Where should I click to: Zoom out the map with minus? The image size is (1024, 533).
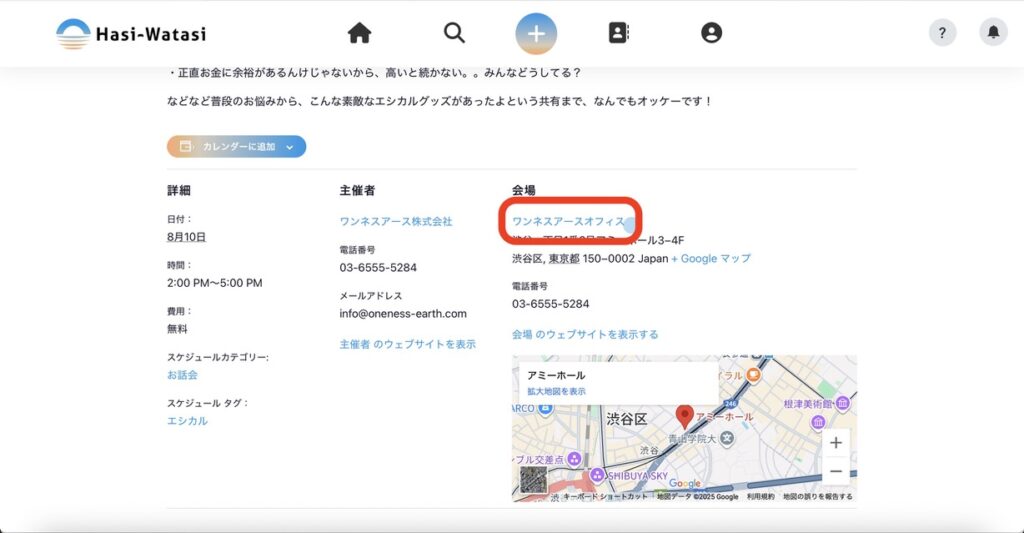coord(836,472)
